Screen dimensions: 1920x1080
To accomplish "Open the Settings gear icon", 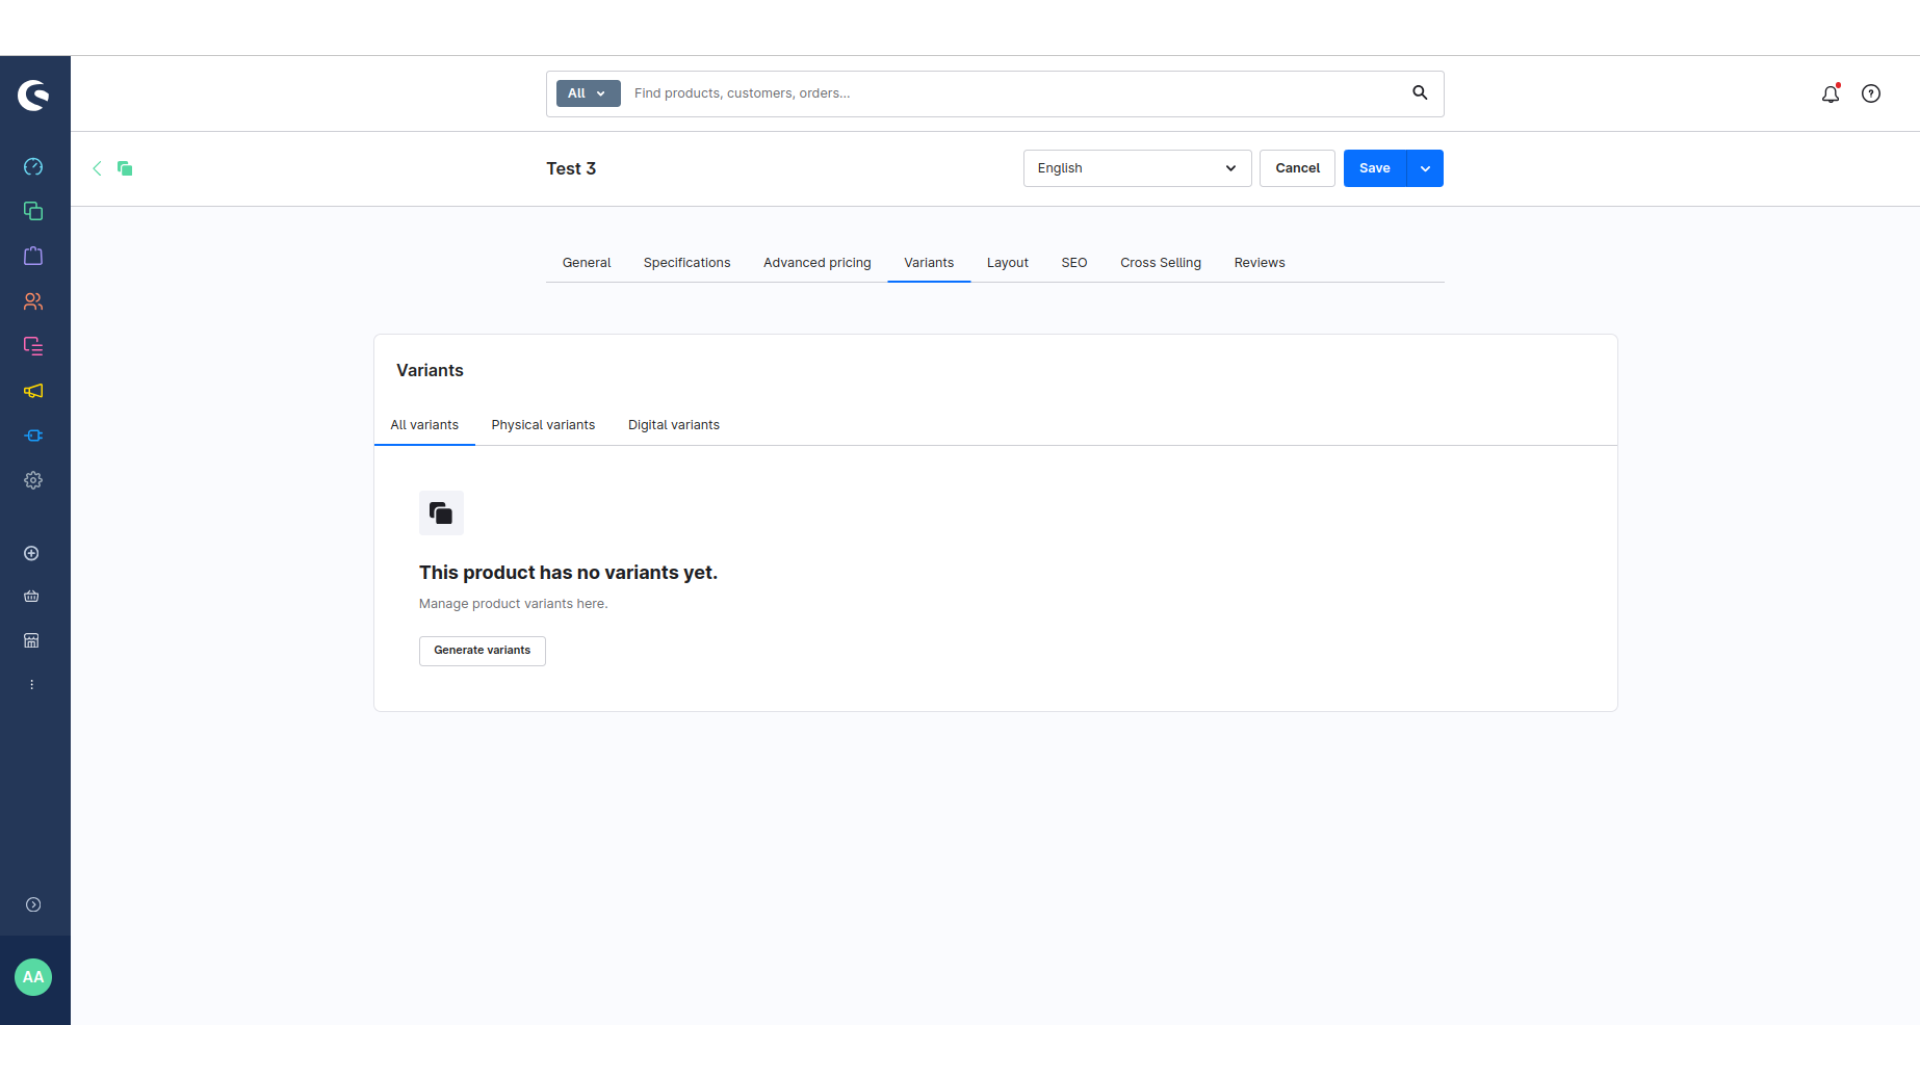I will pyautogui.click(x=33, y=480).
